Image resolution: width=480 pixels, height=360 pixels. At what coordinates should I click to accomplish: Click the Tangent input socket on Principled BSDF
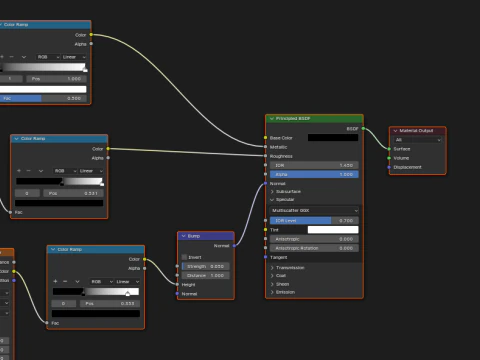266,257
